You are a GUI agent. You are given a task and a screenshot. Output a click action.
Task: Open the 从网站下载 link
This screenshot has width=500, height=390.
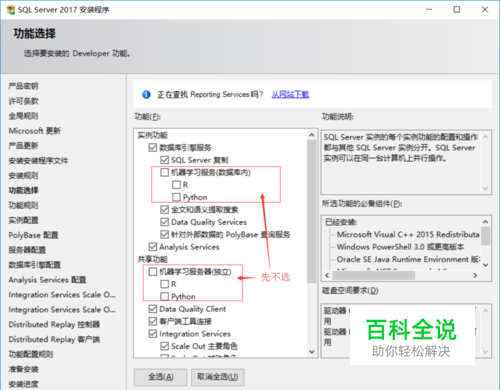[290, 95]
